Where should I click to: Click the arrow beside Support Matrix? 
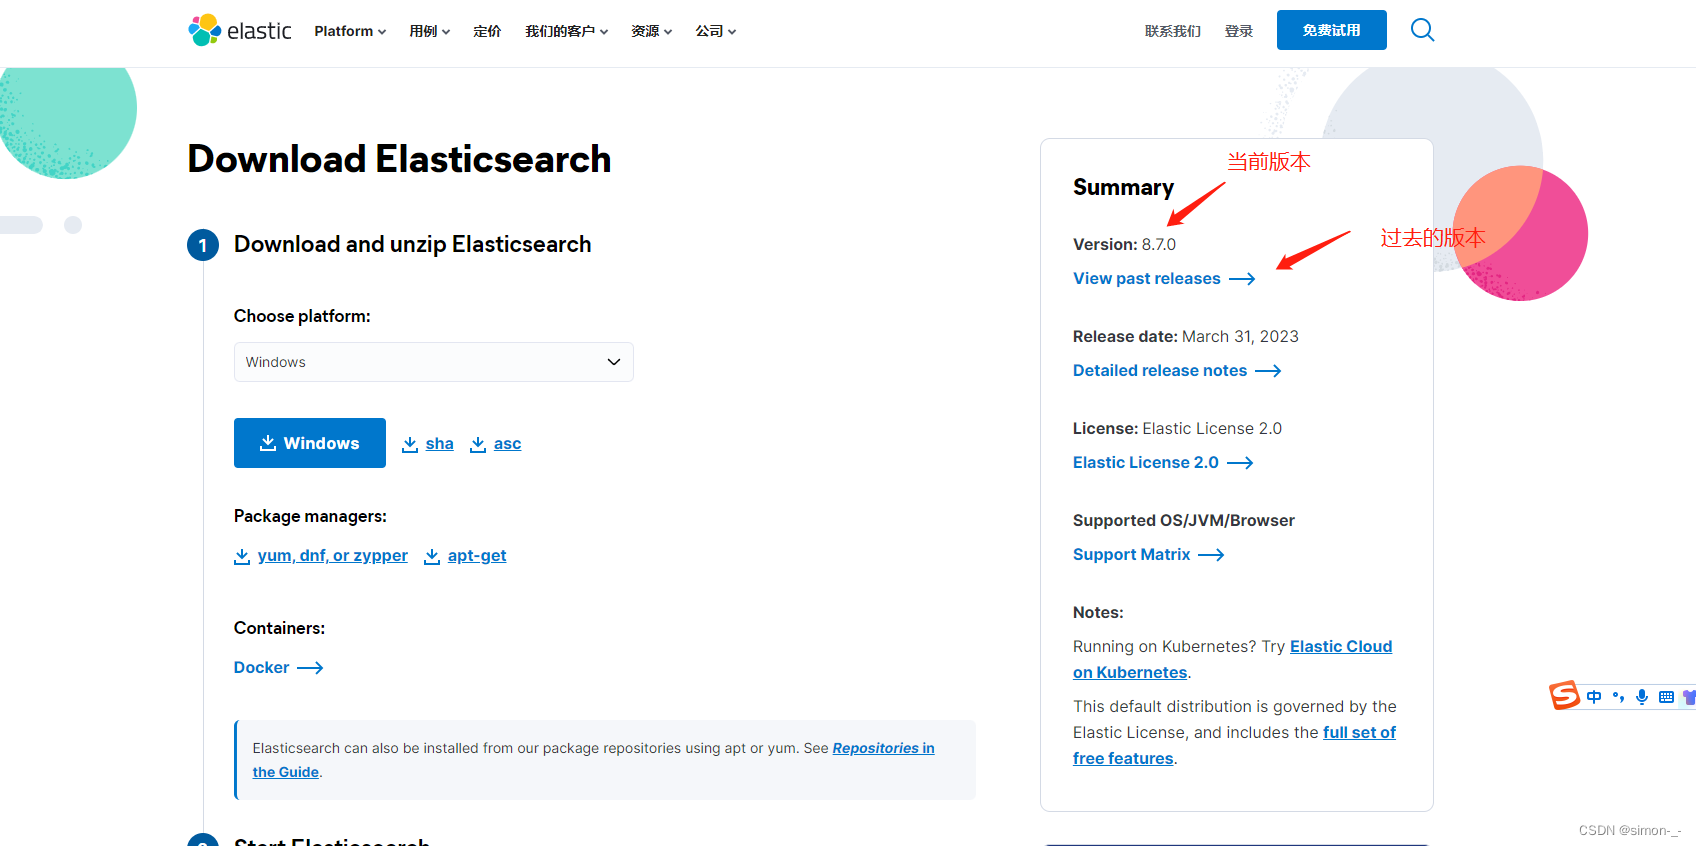coord(1211,555)
